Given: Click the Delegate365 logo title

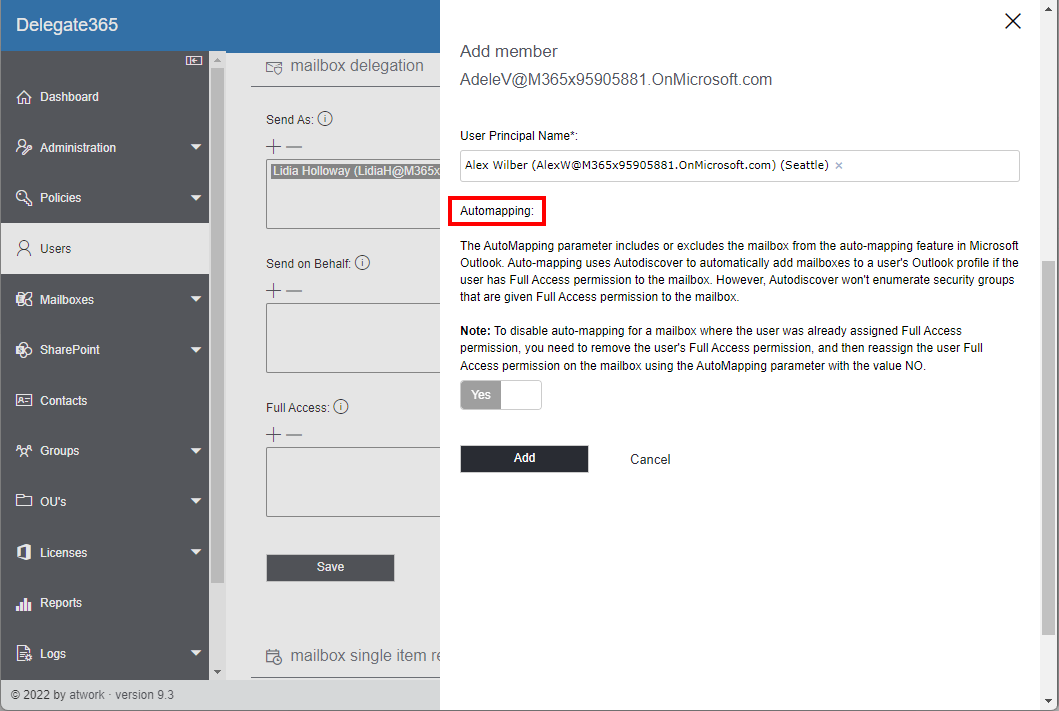Looking at the screenshot, I should tap(67, 25).
